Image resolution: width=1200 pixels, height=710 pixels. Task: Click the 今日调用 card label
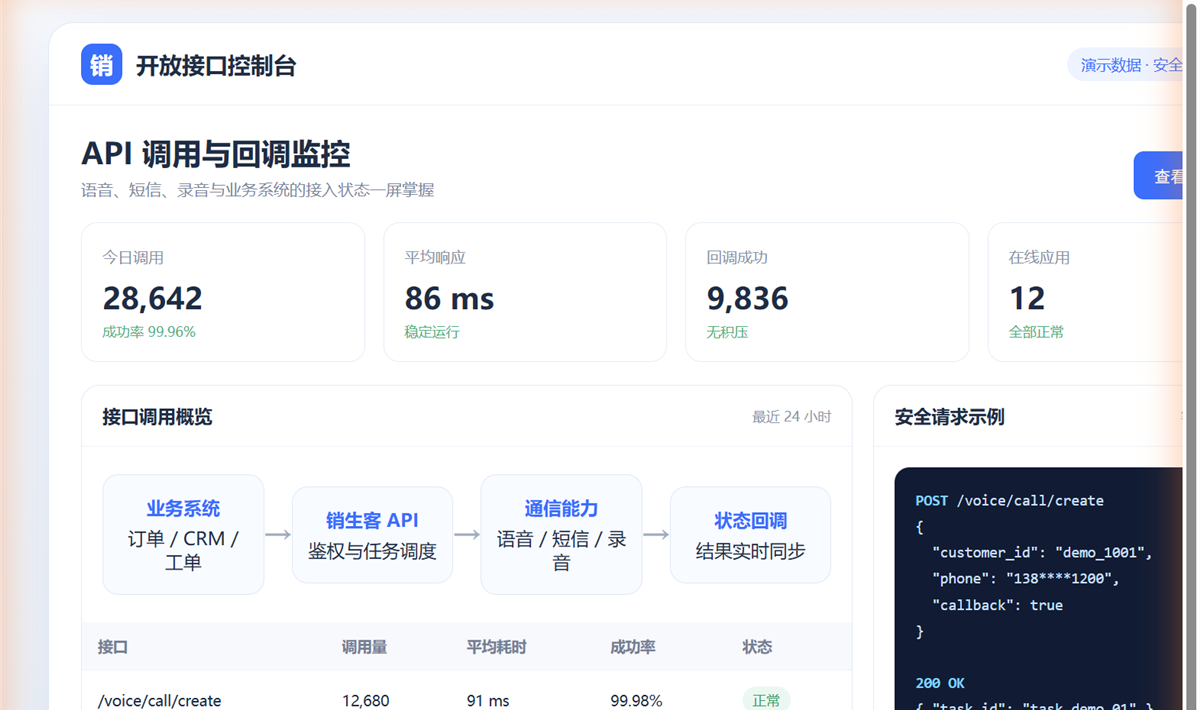click(133, 257)
